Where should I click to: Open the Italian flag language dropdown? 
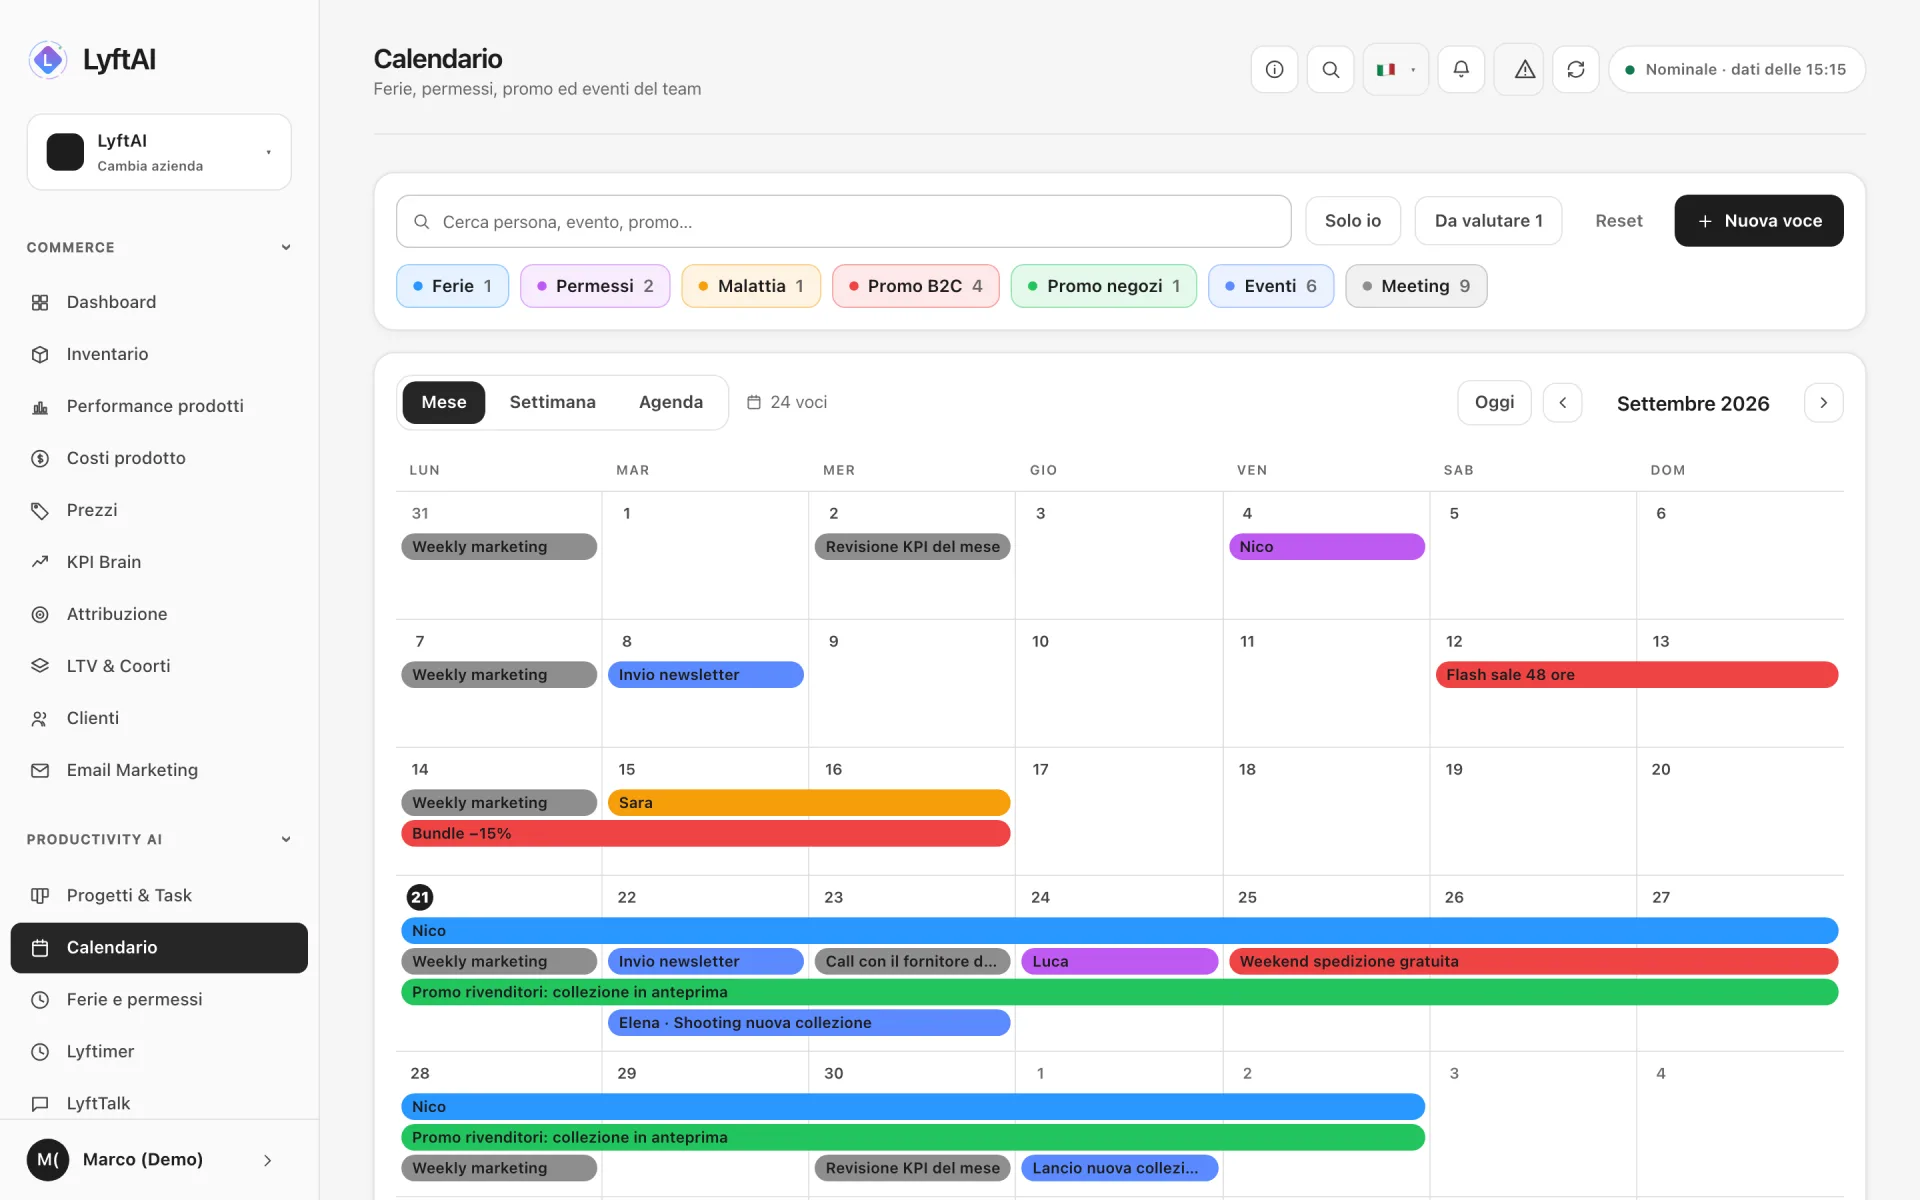click(1396, 70)
